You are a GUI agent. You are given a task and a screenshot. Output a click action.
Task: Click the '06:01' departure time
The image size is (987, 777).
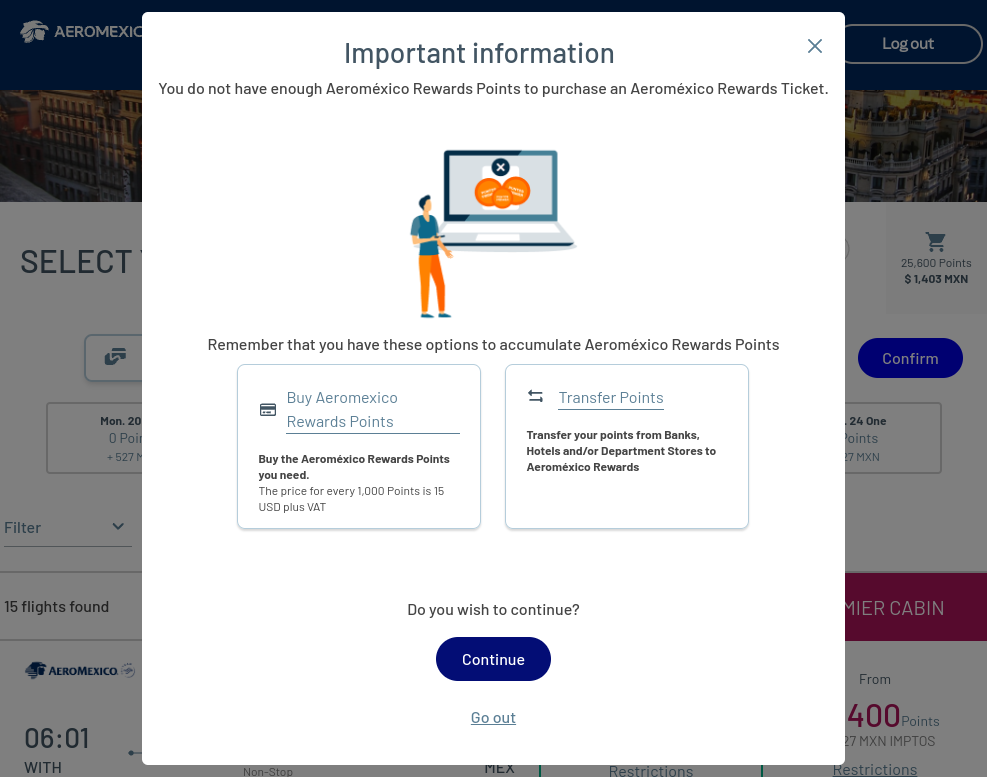57,739
